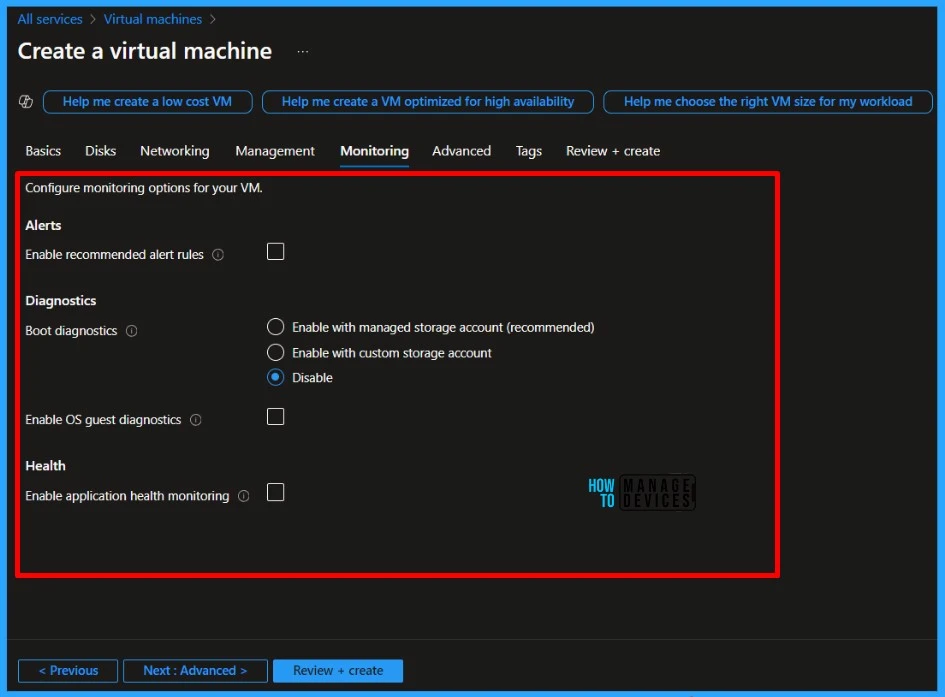Check Enable application health monitoring
Image resolution: width=945 pixels, height=697 pixels.
275,493
